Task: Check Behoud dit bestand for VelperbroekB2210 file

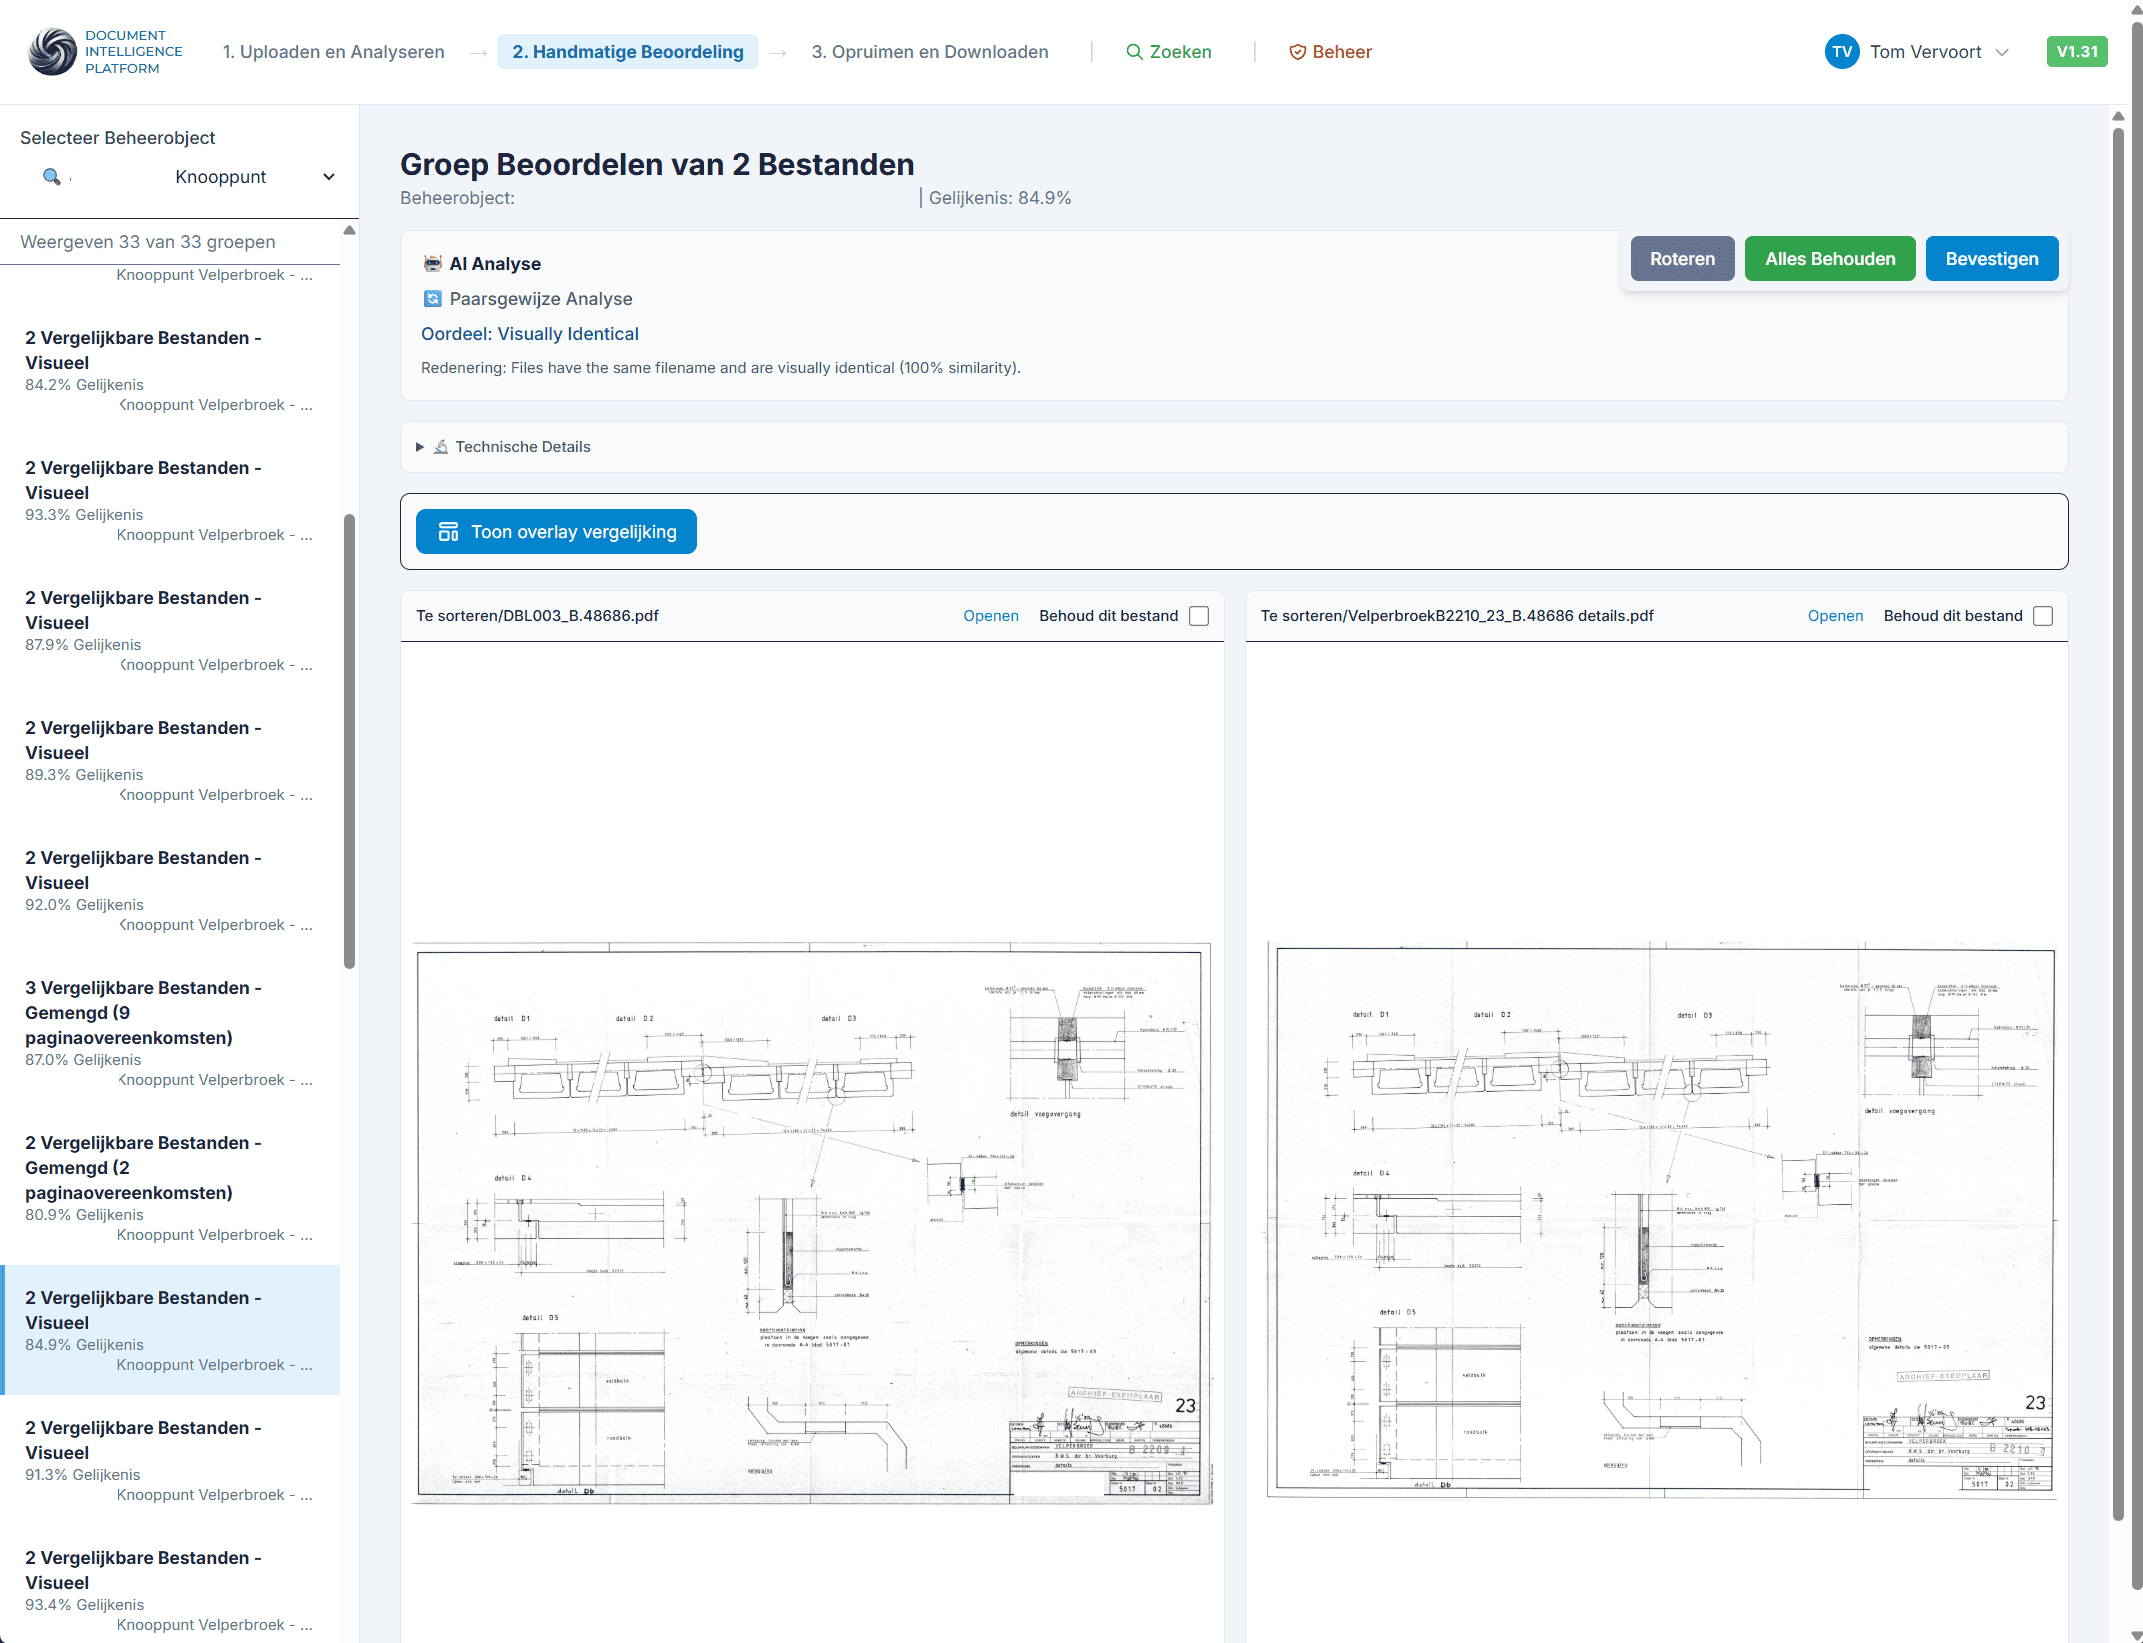Action: (x=2043, y=616)
